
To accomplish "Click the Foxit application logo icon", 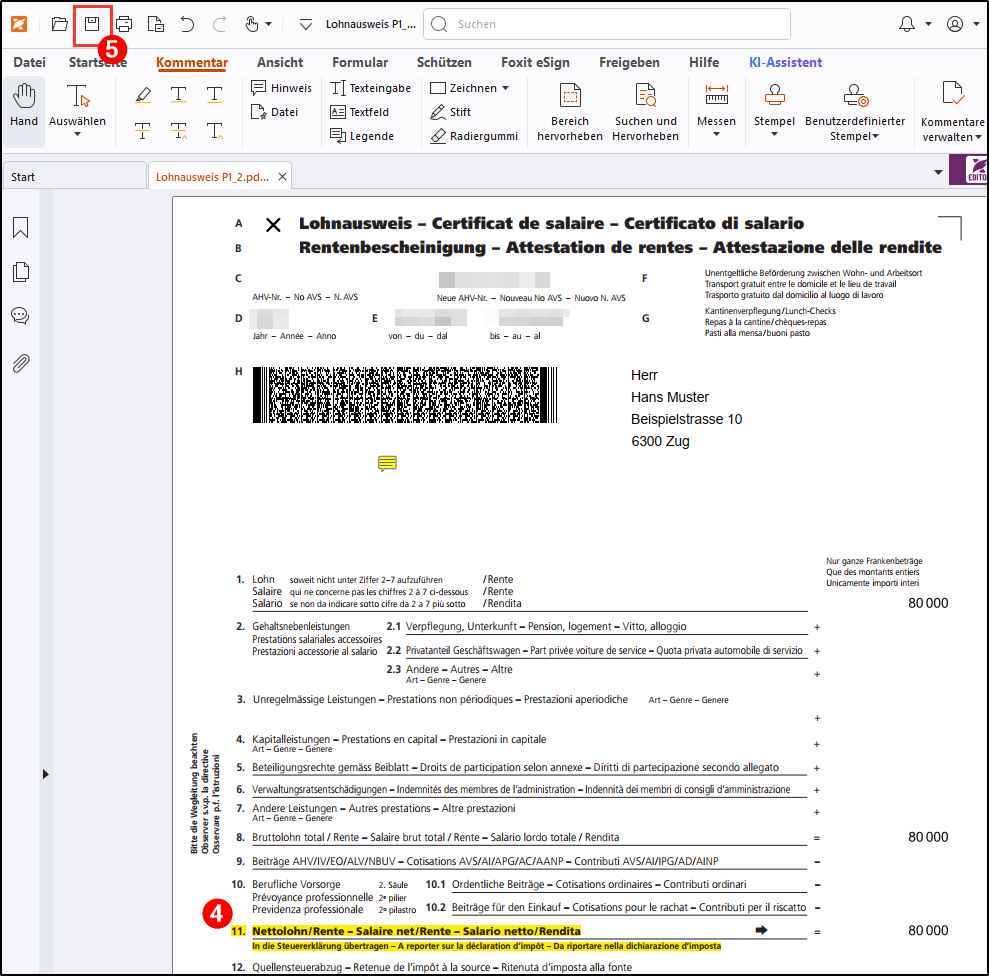I will coord(19,24).
